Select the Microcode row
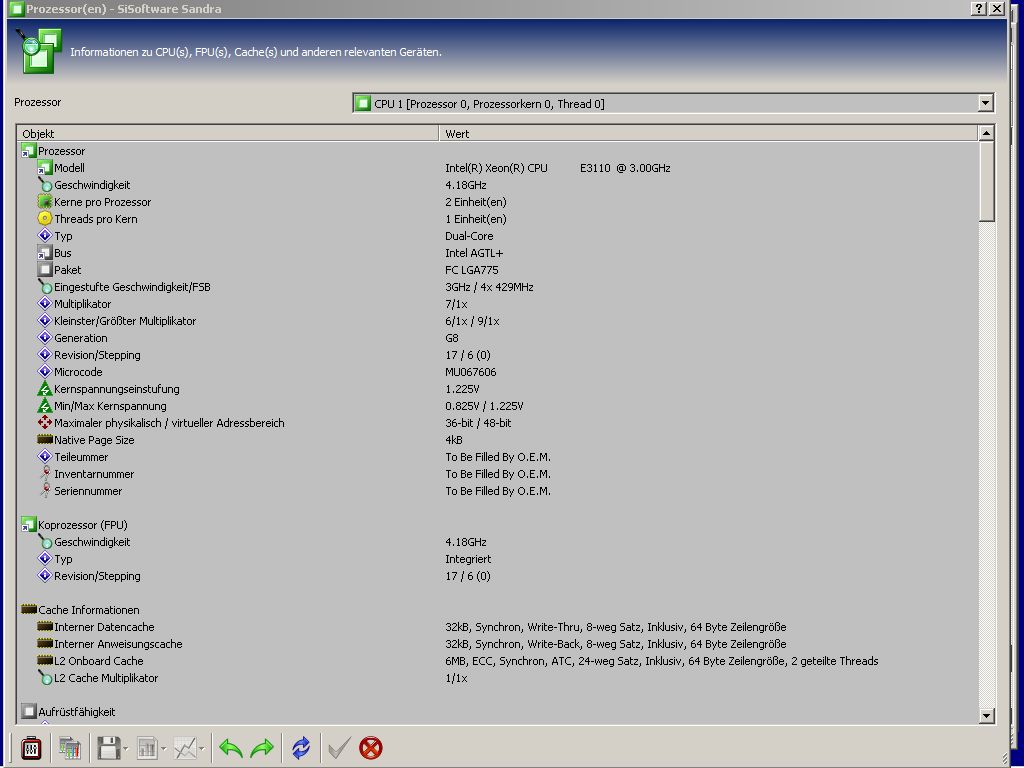The width and height of the screenshot is (1024, 768). click(498, 372)
